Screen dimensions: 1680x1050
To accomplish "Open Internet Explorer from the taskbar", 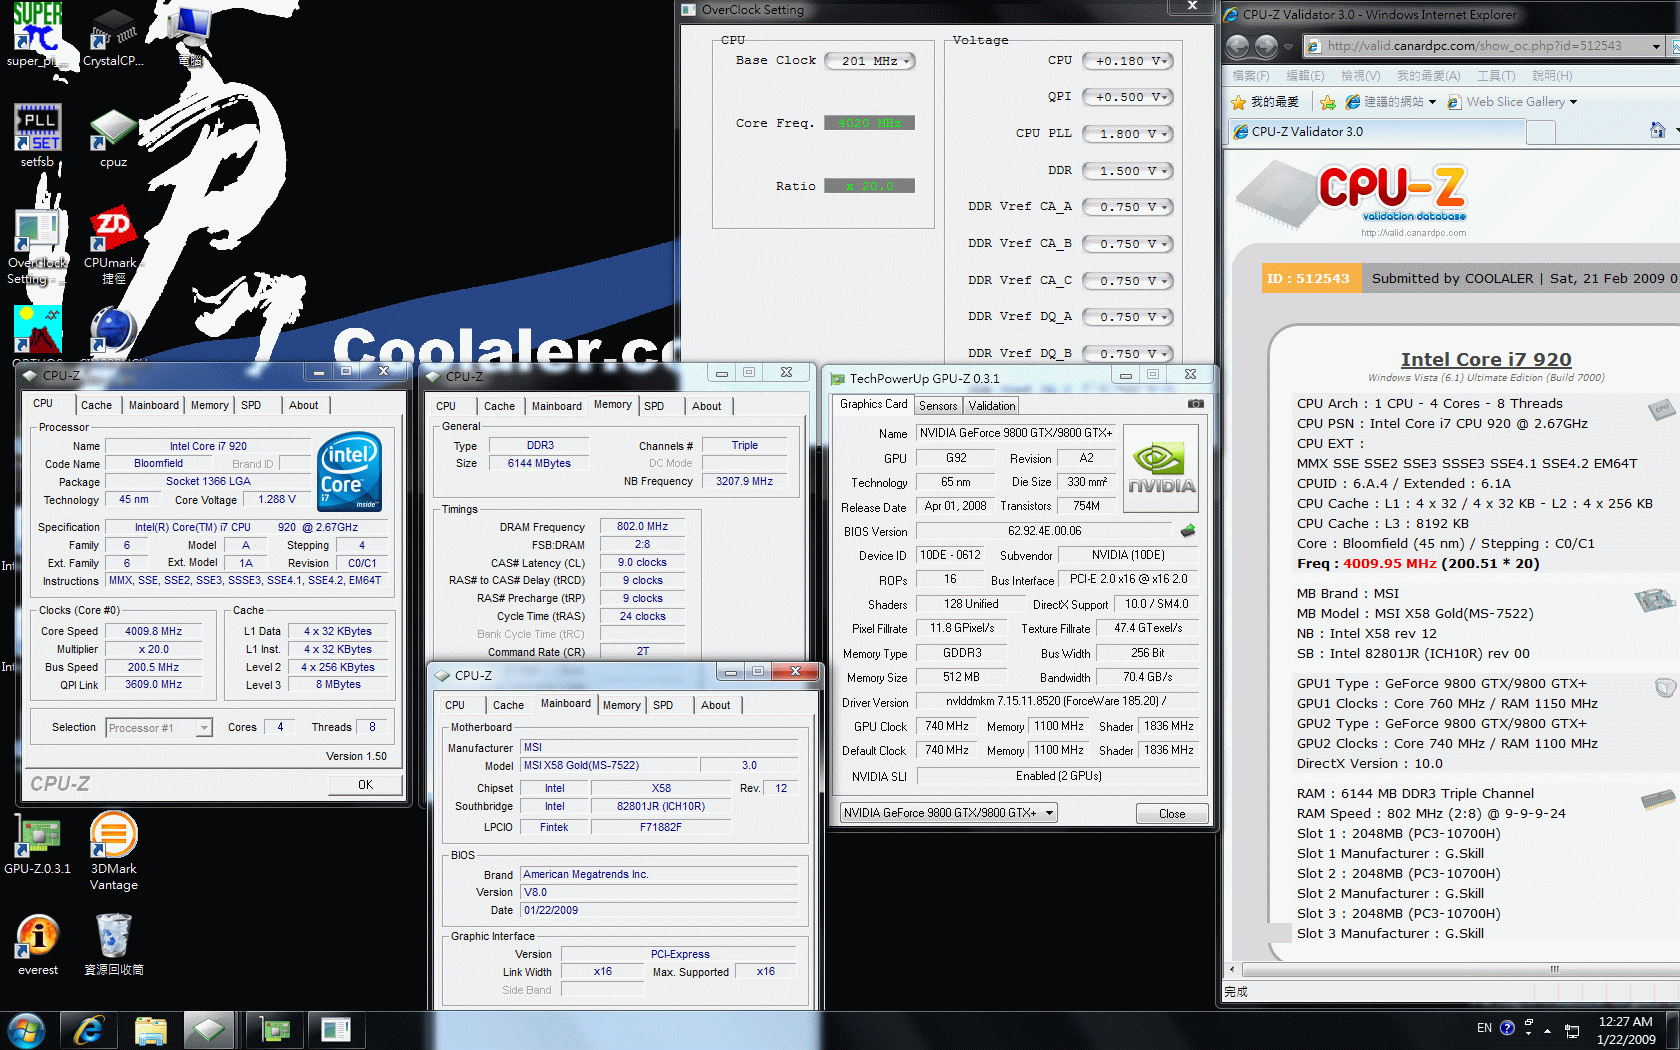I will coord(89,1030).
